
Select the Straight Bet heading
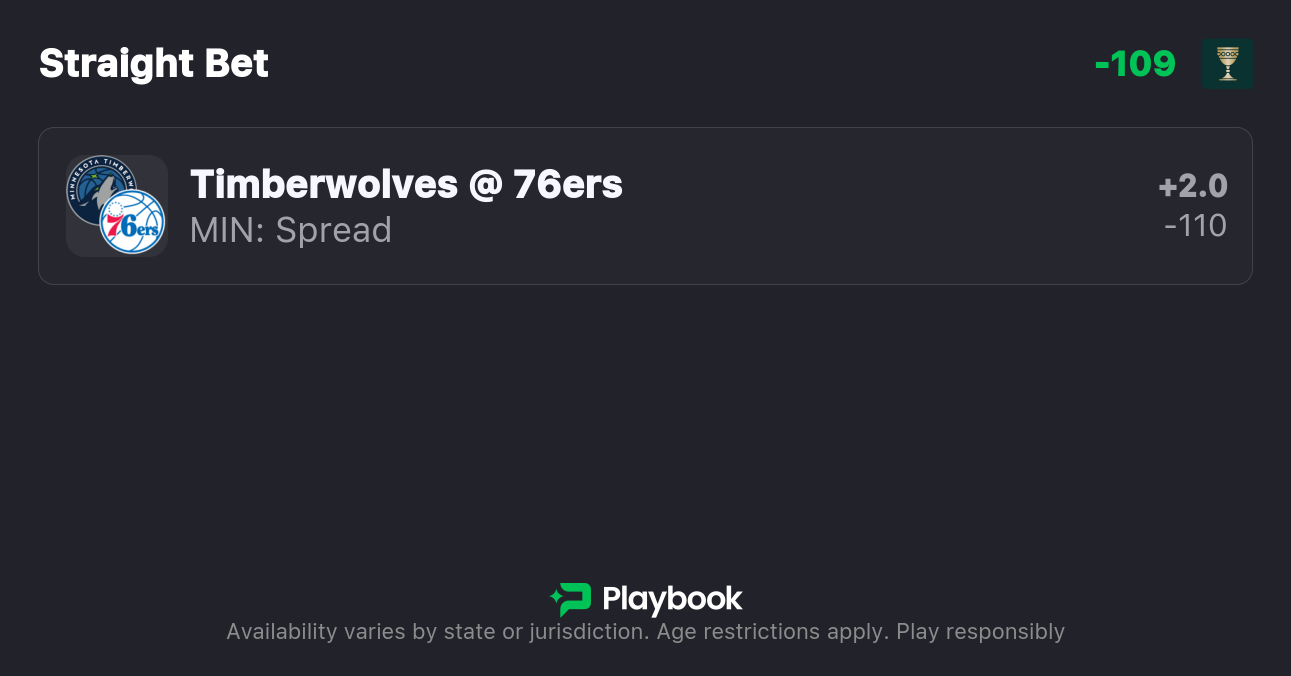(x=154, y=64)
